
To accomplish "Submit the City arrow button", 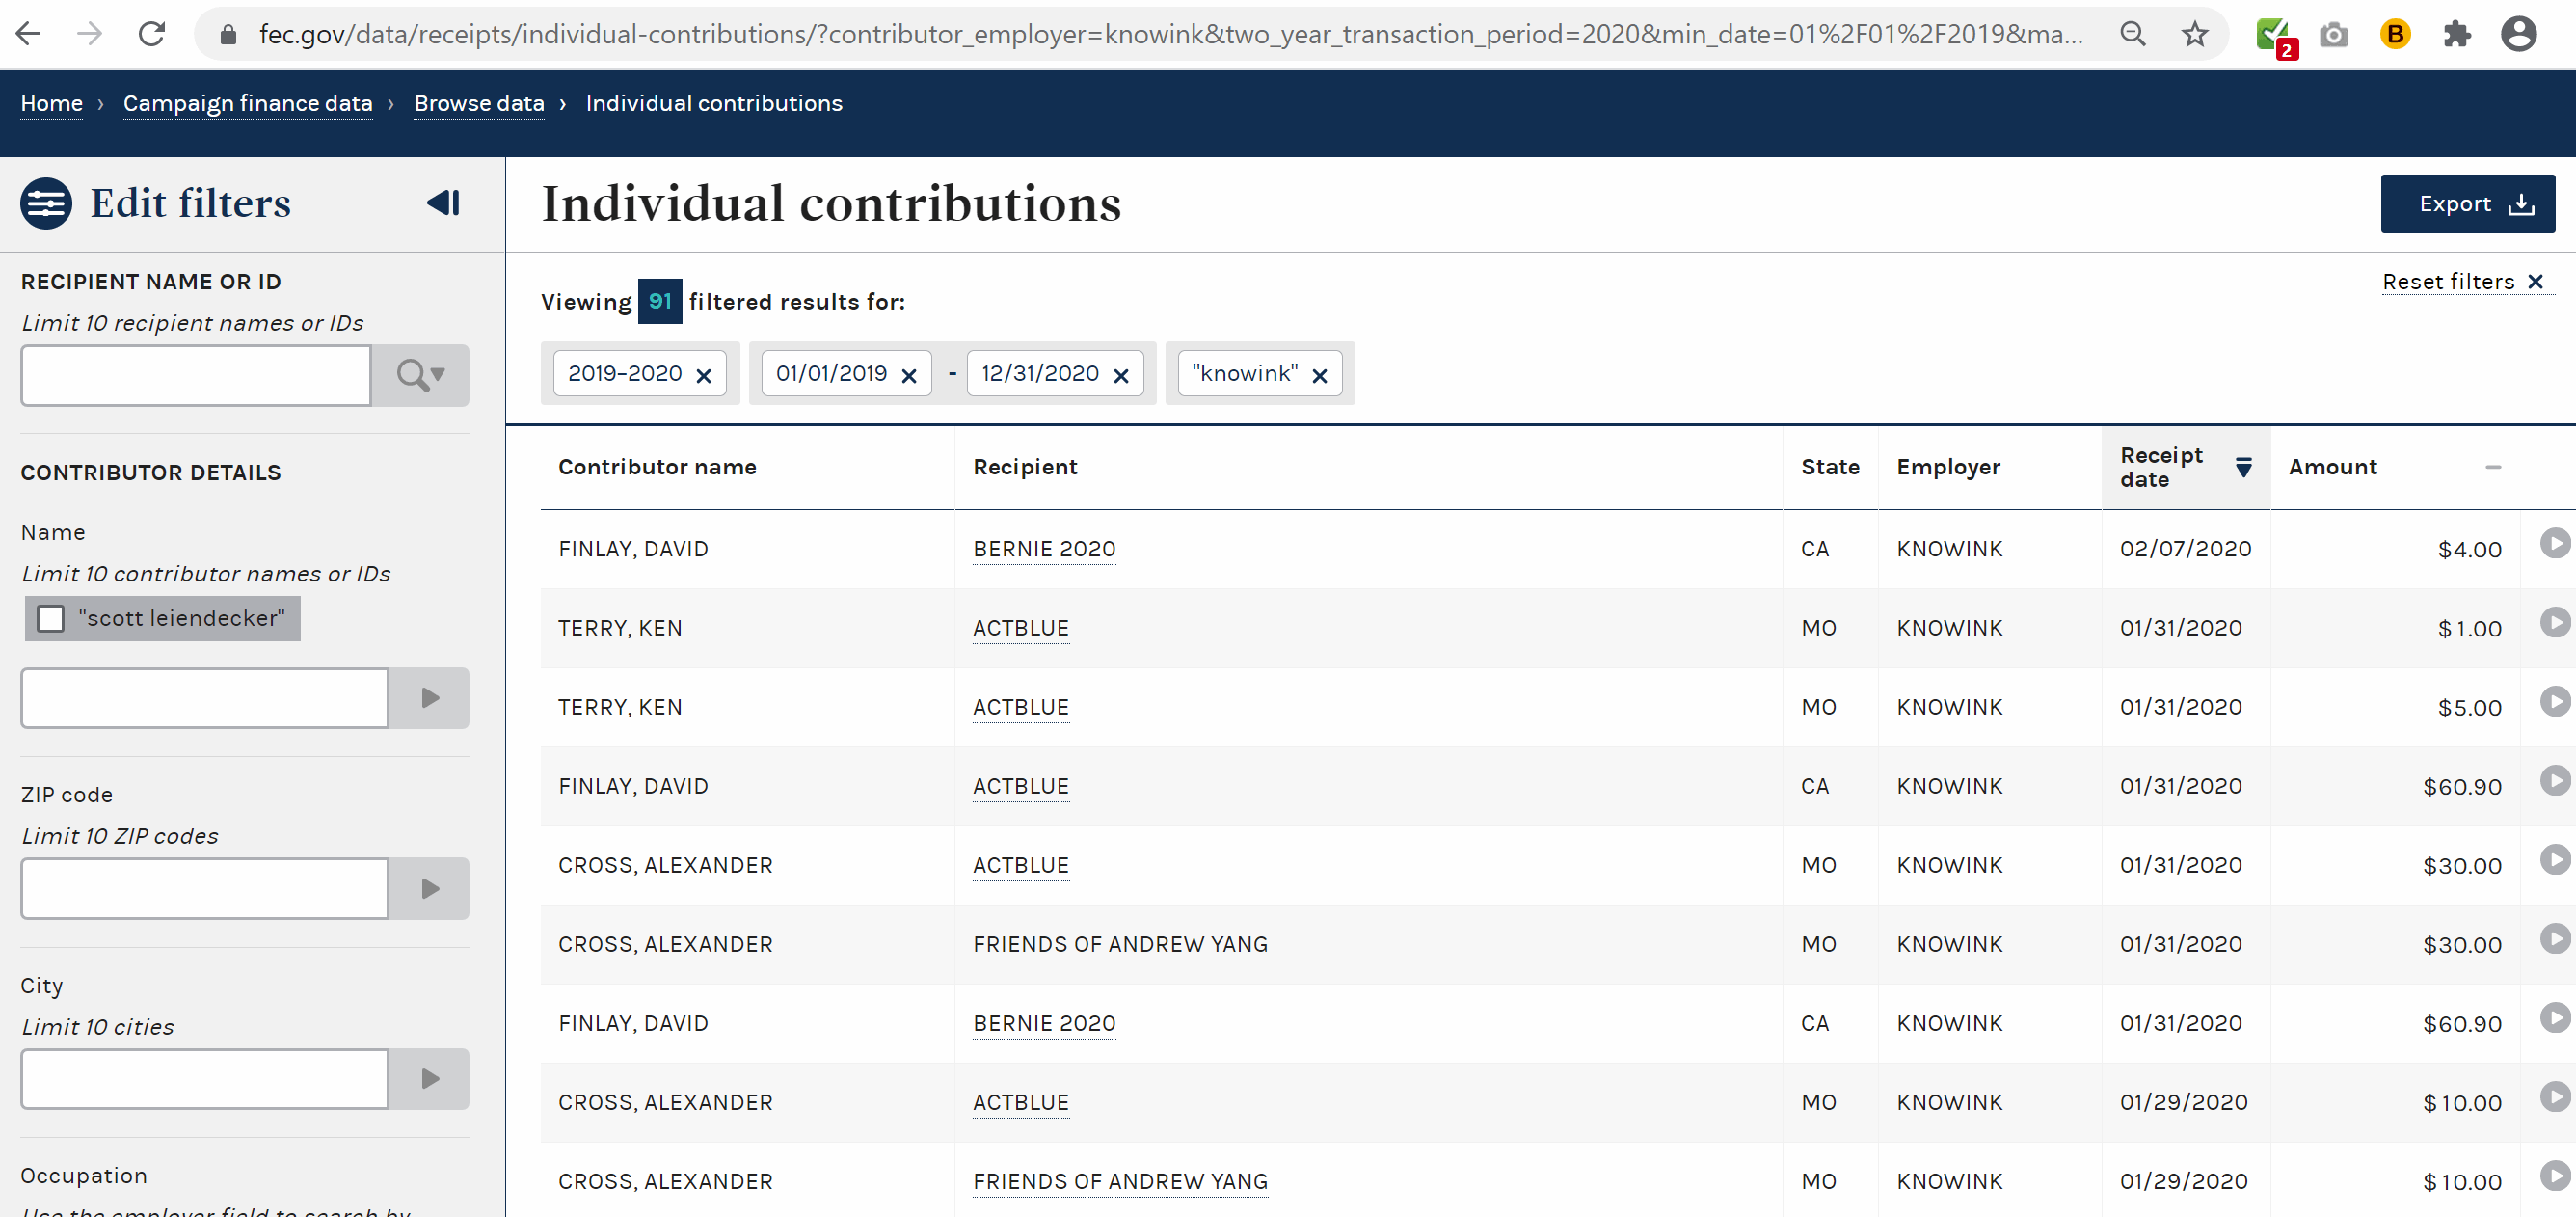I will (429, 1079).
